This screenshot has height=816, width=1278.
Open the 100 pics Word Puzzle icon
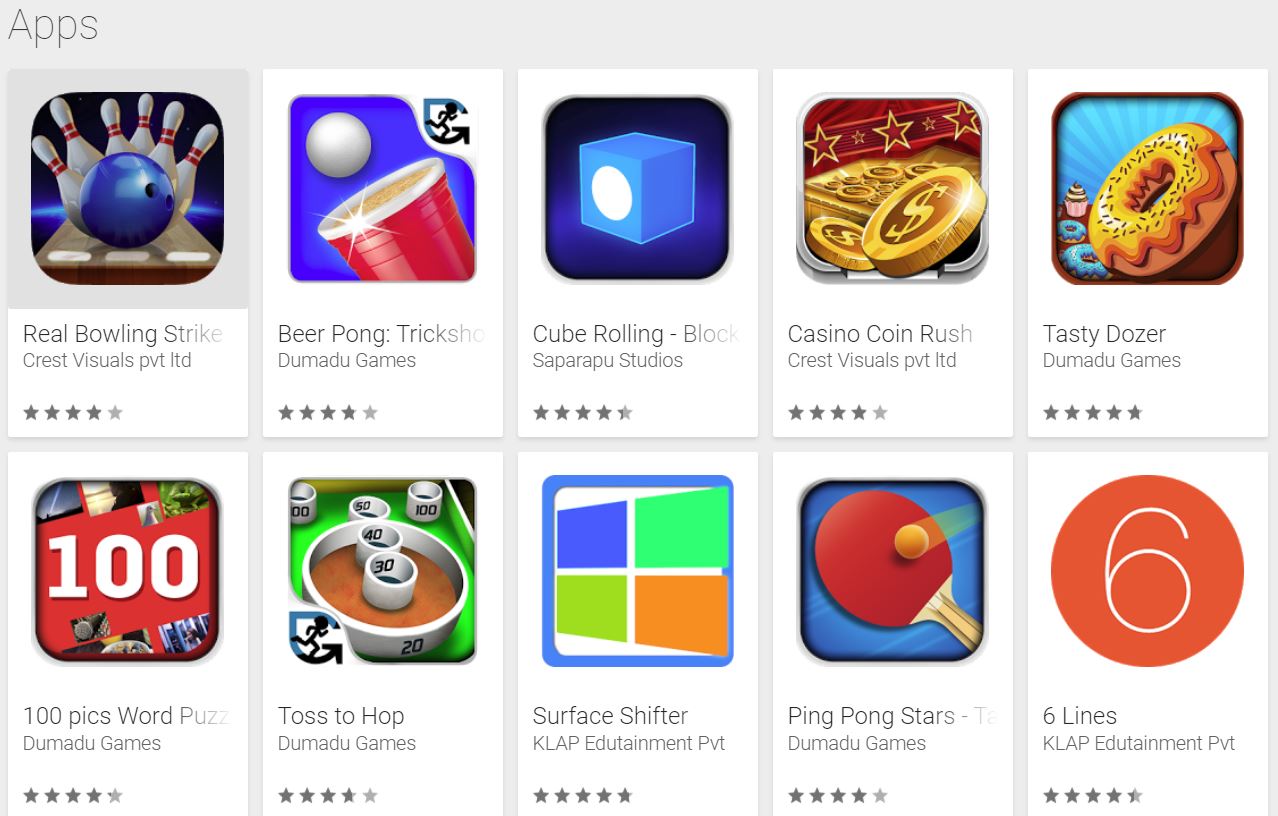pos(128,571)
